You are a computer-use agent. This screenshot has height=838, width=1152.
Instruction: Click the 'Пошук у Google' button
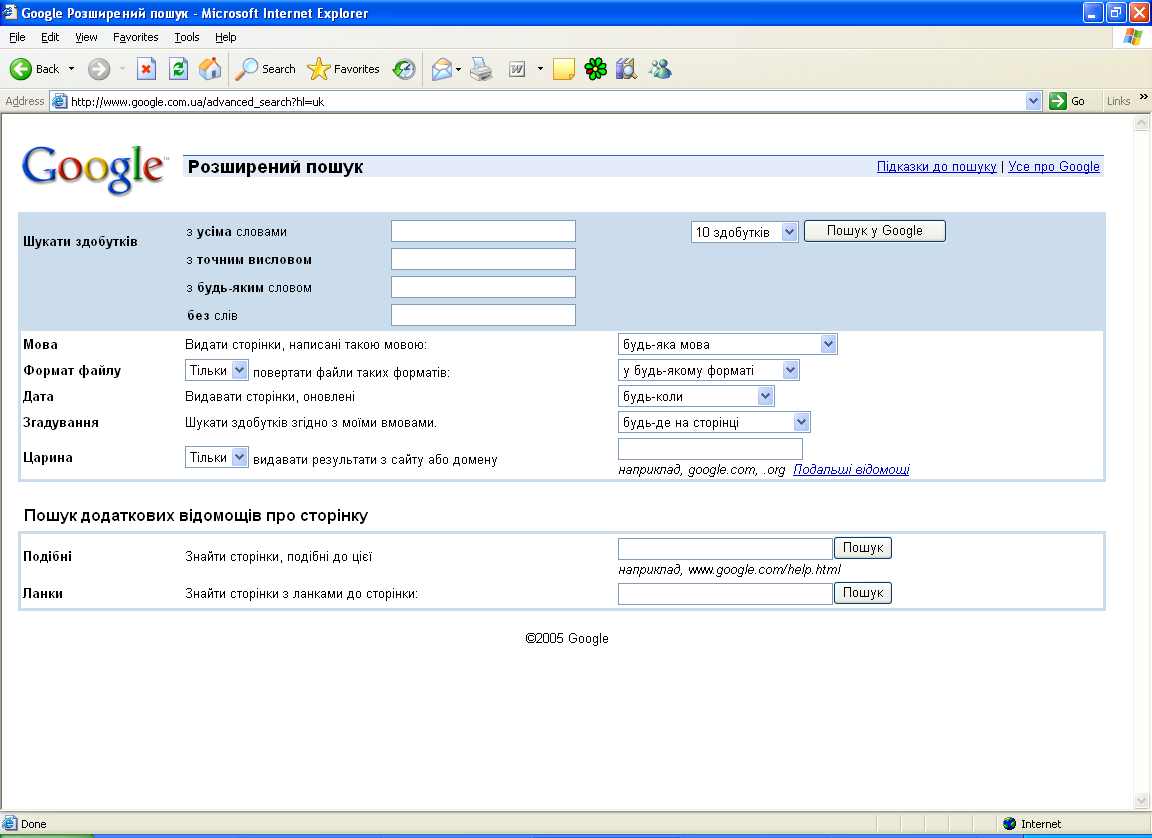(x=874, y=231)
